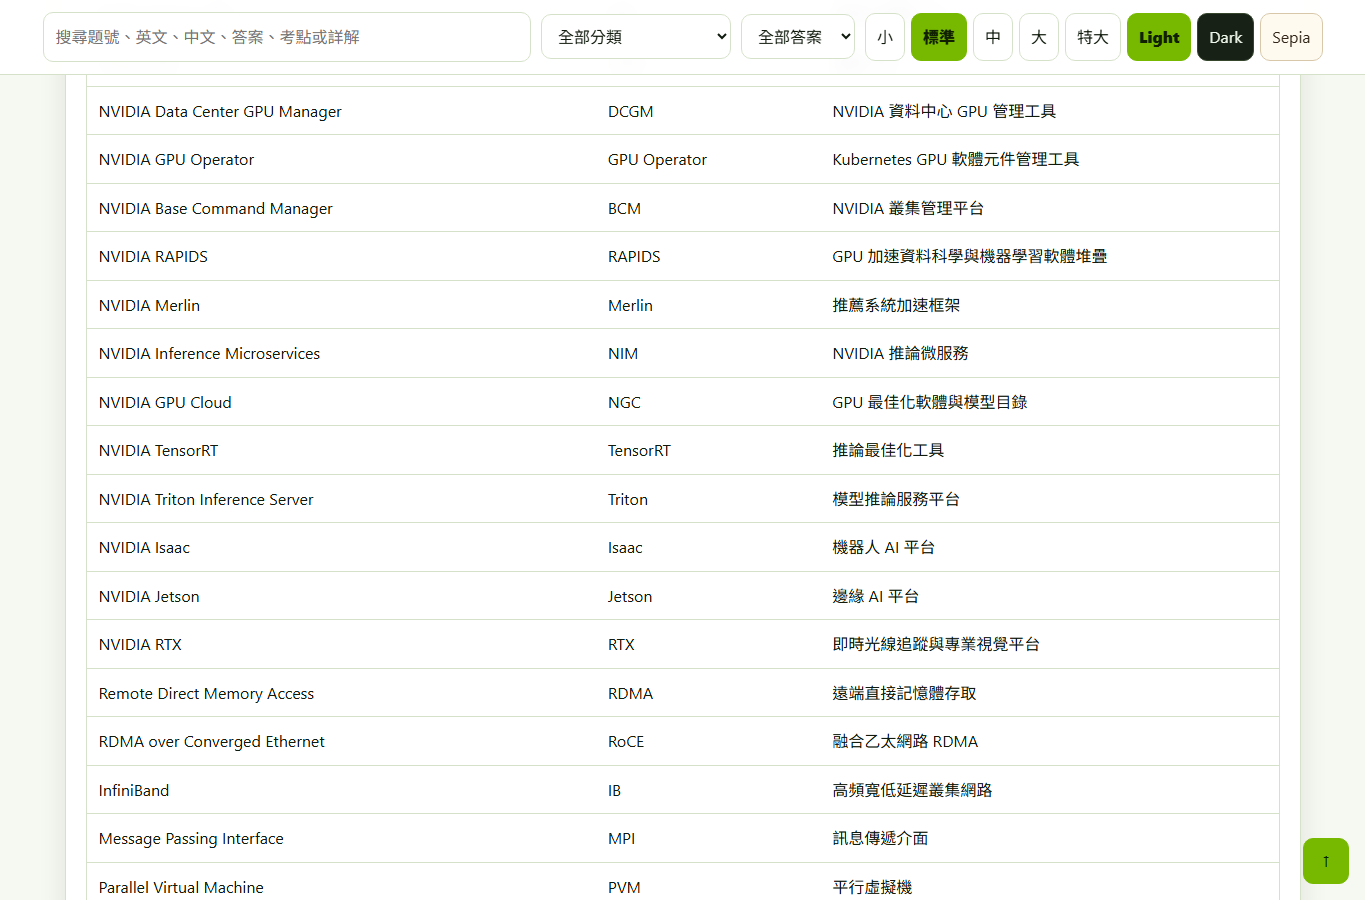Select the 推薦系統加速框架 description
The width and height of the screenshot is (1365, 900).
[896, 305]
